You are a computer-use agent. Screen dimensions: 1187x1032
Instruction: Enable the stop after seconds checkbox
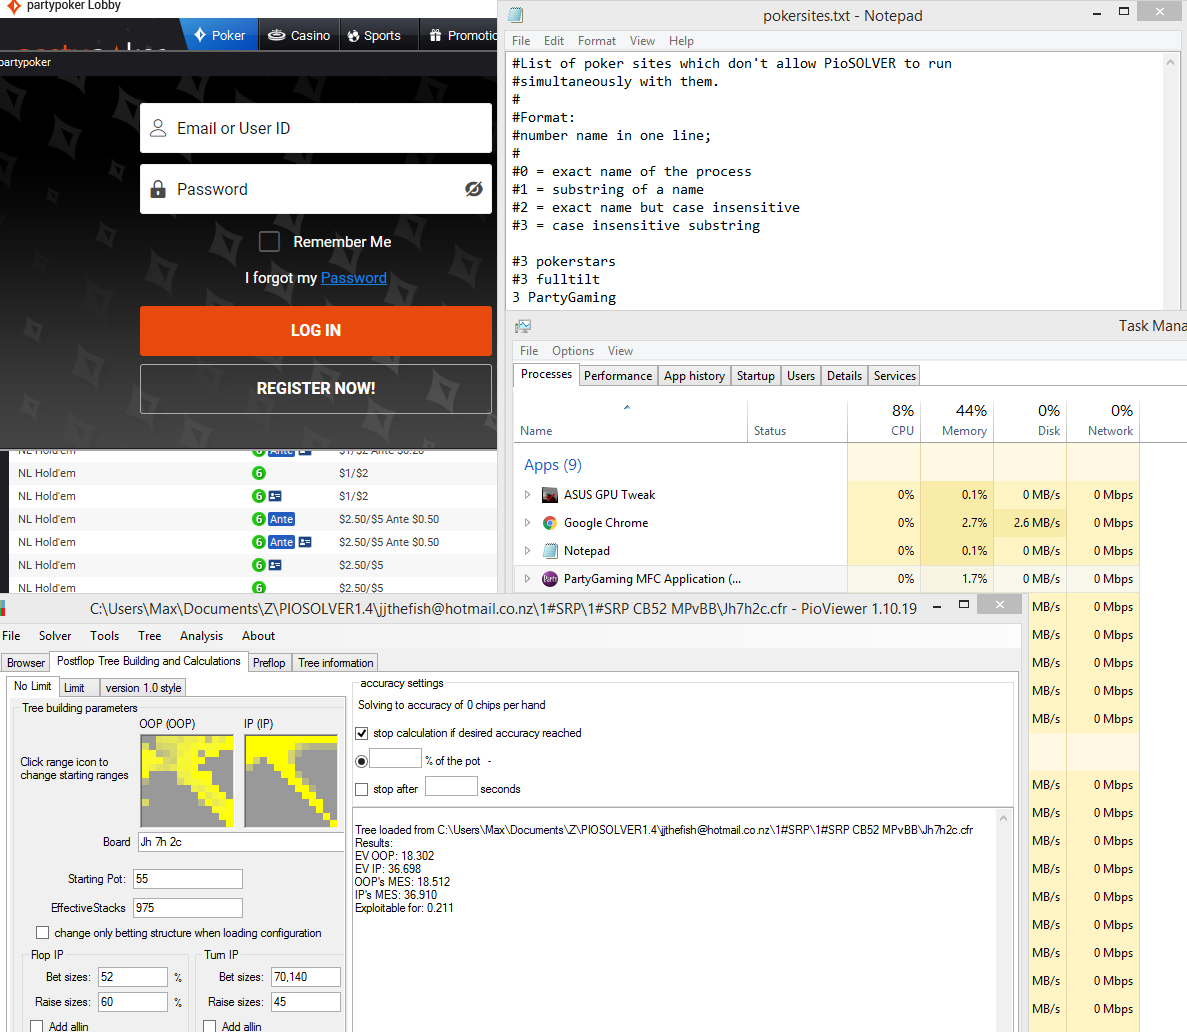coord(362,789)
